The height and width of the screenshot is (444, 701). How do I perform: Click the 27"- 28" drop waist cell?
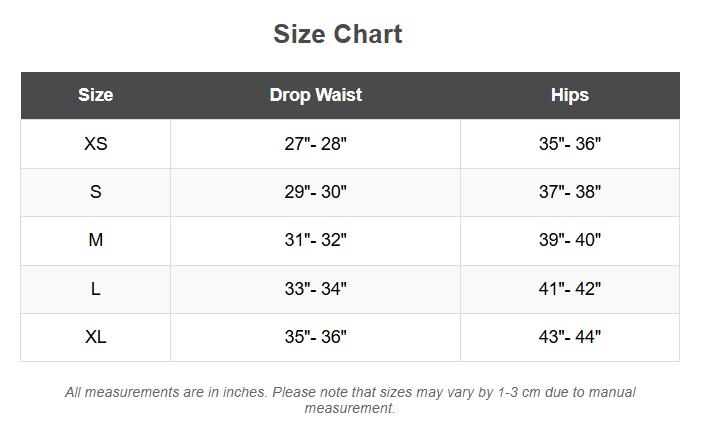point(316,144)
